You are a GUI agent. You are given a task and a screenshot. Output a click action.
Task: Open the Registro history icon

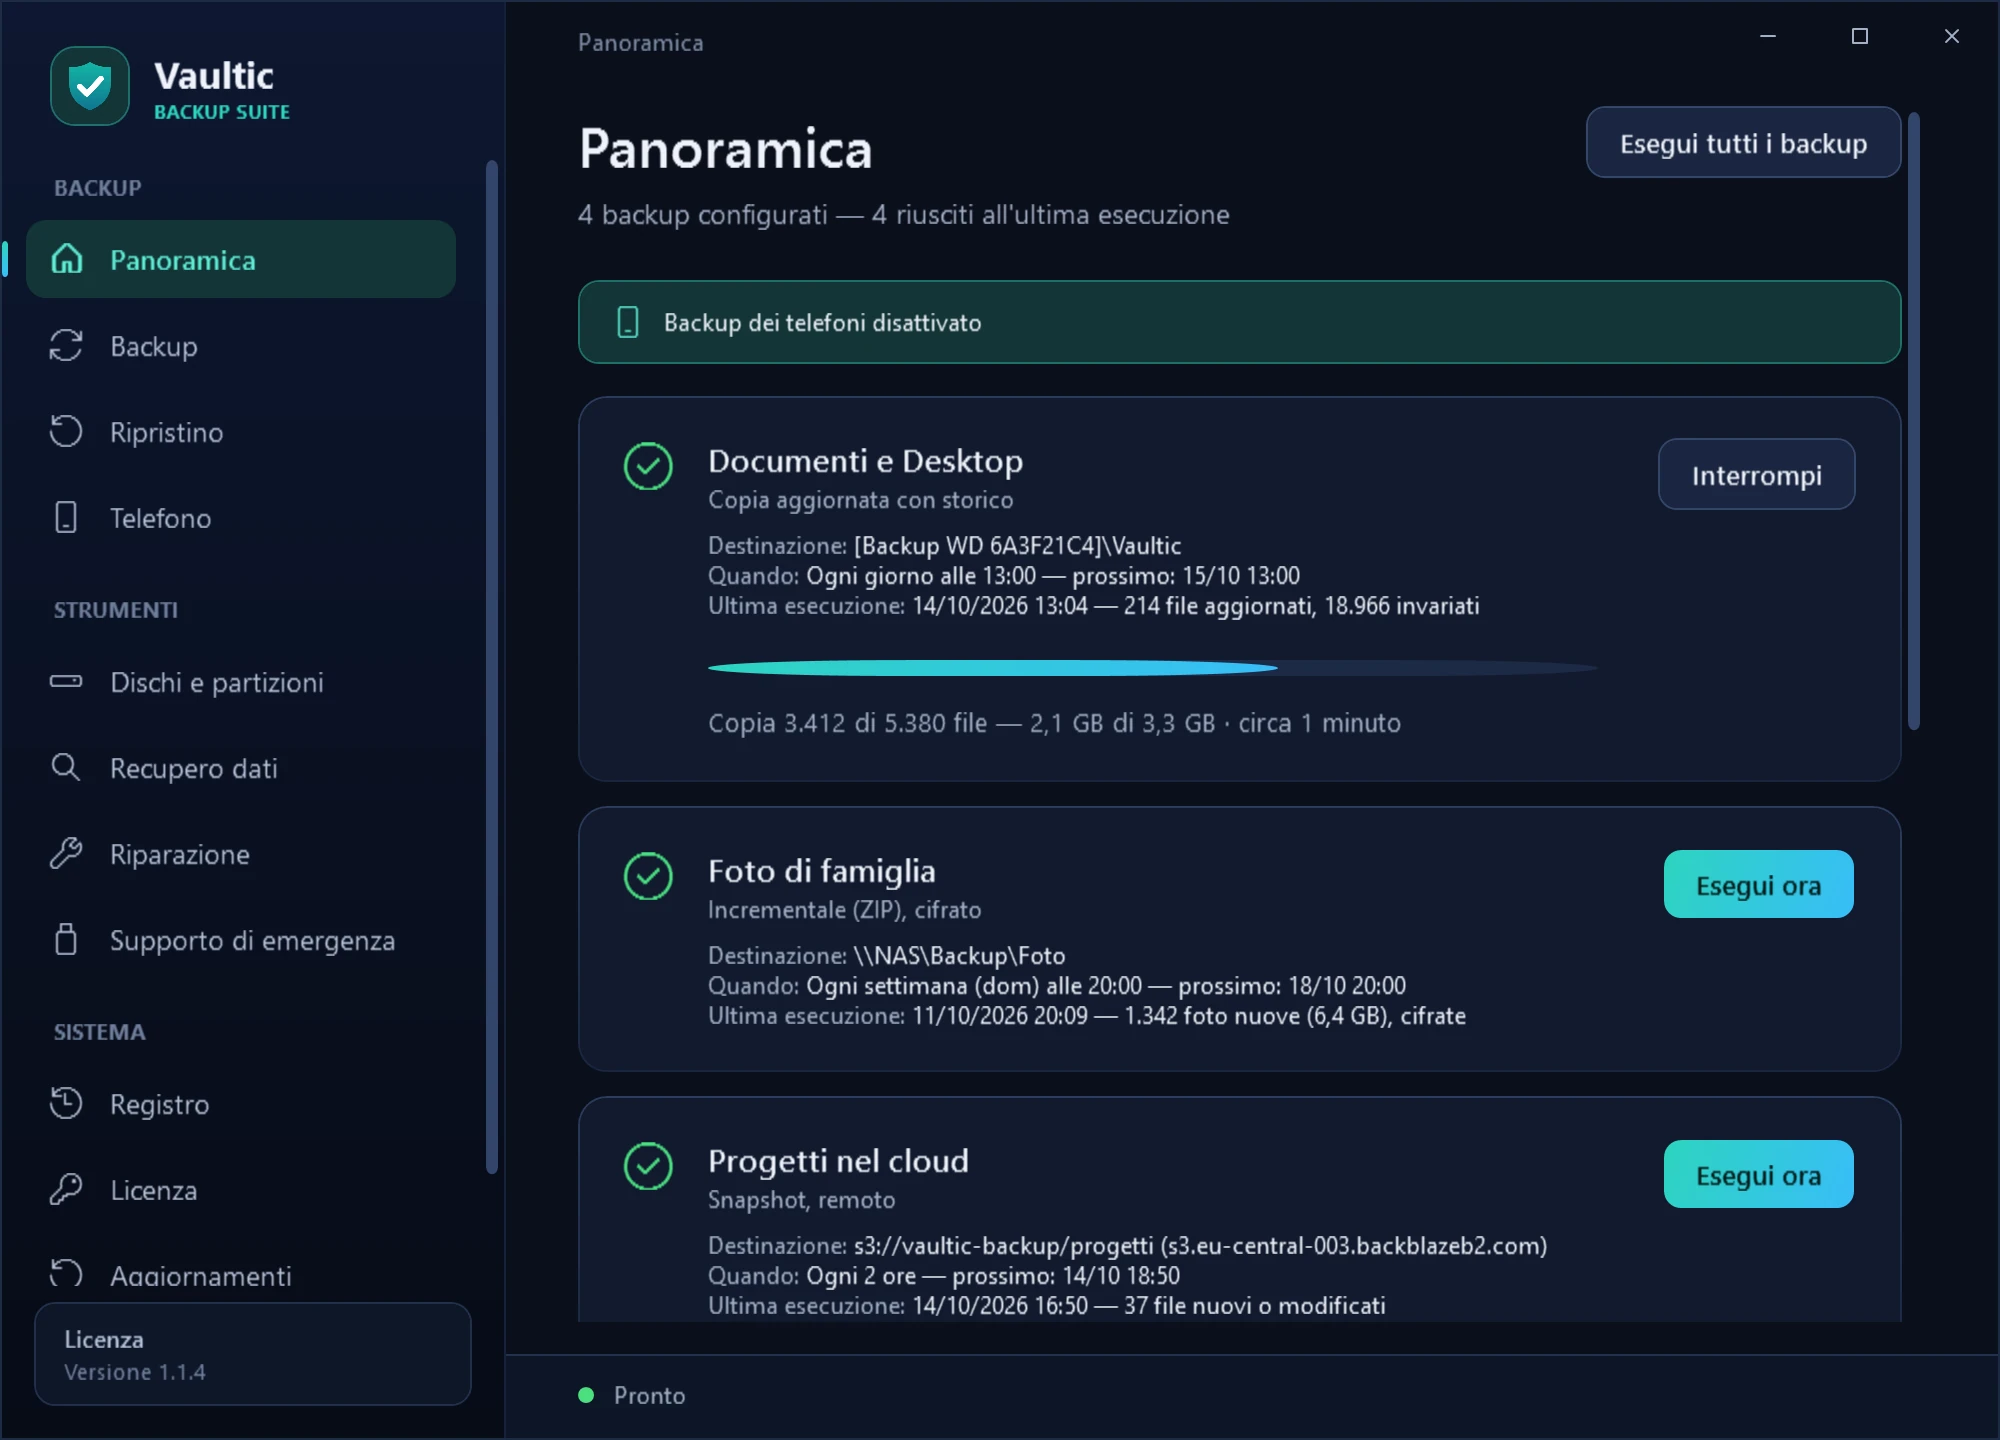(66, 1104)
